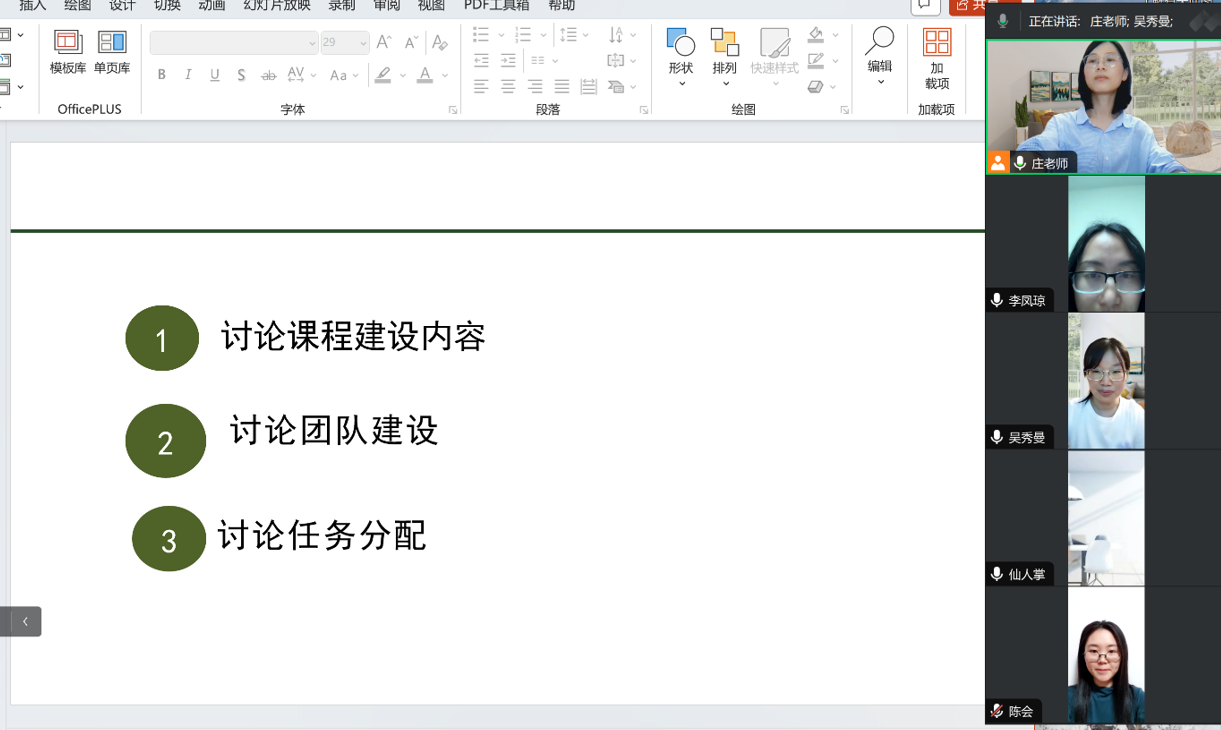
Task: Select the 讨论团队建设 text on the slide
Action: click(334, 431)
